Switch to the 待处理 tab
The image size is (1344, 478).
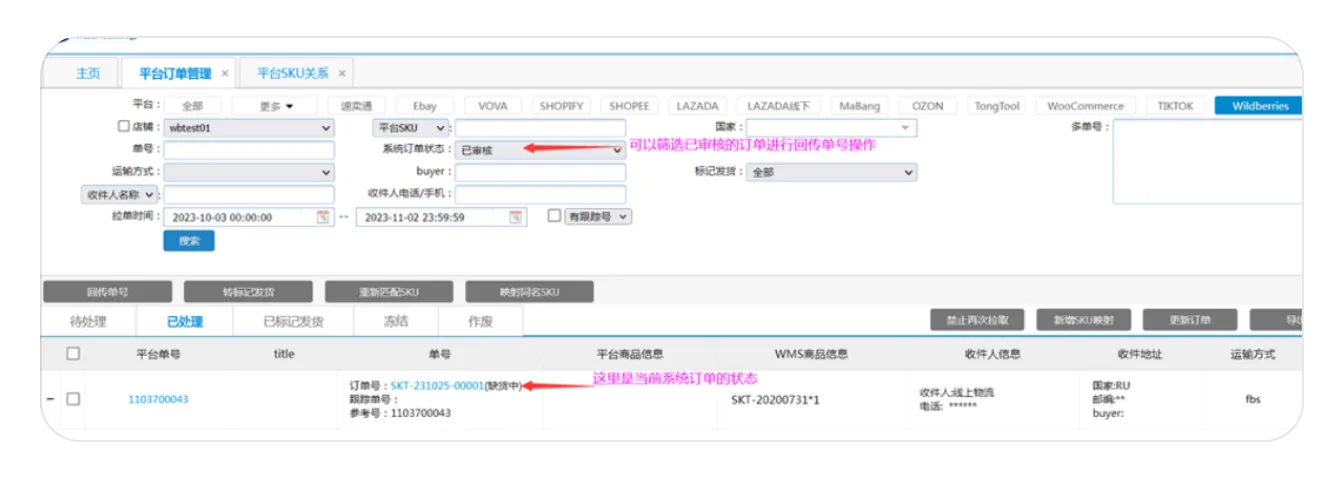[x=88, y=322]
